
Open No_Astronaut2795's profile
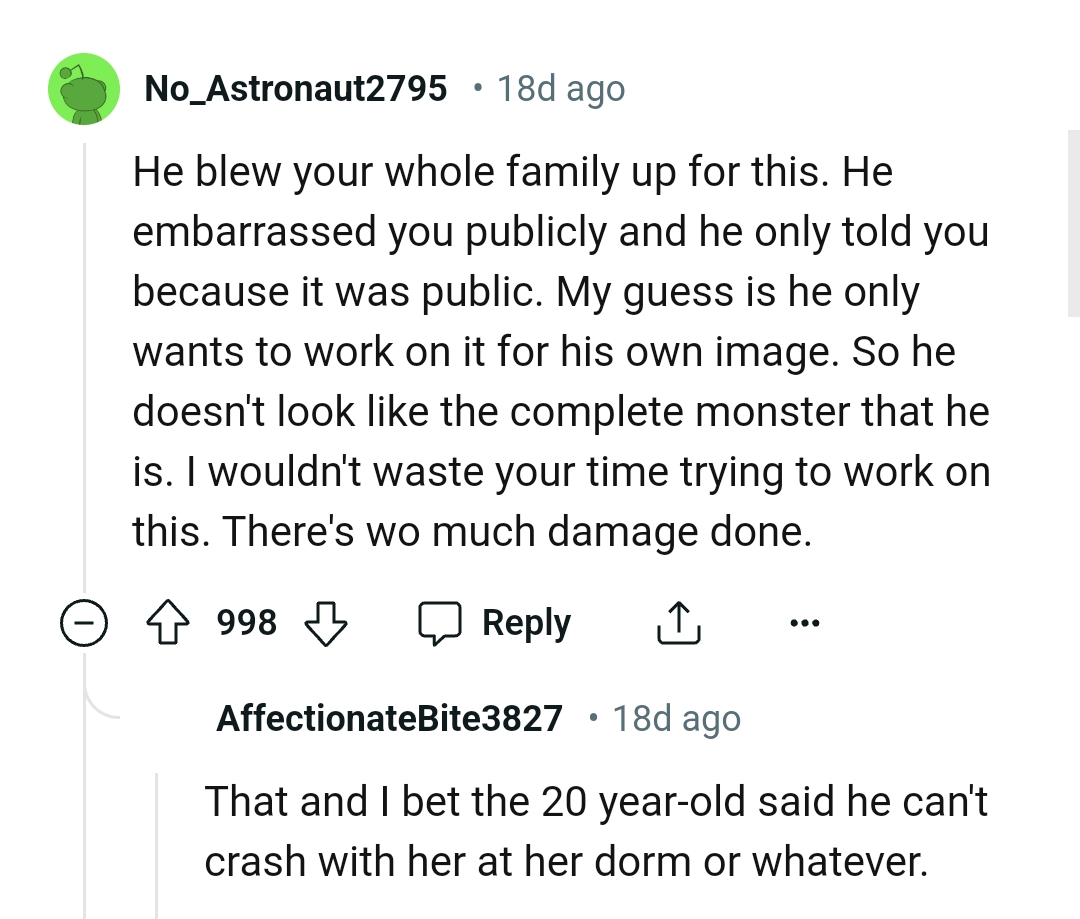point(295,88)
